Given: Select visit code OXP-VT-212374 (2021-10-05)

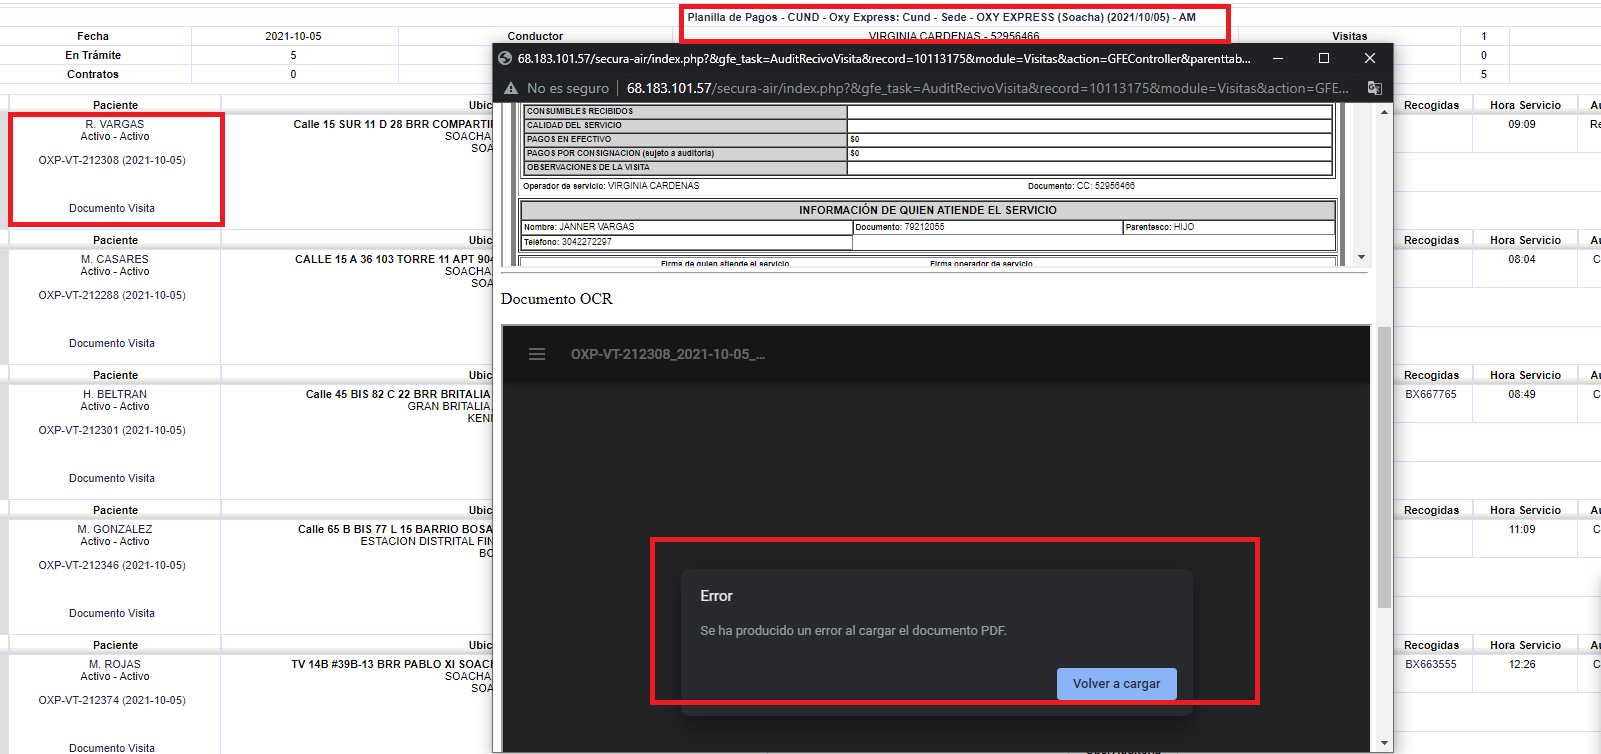Looking at the screenshot, I should tap(112, 700).
